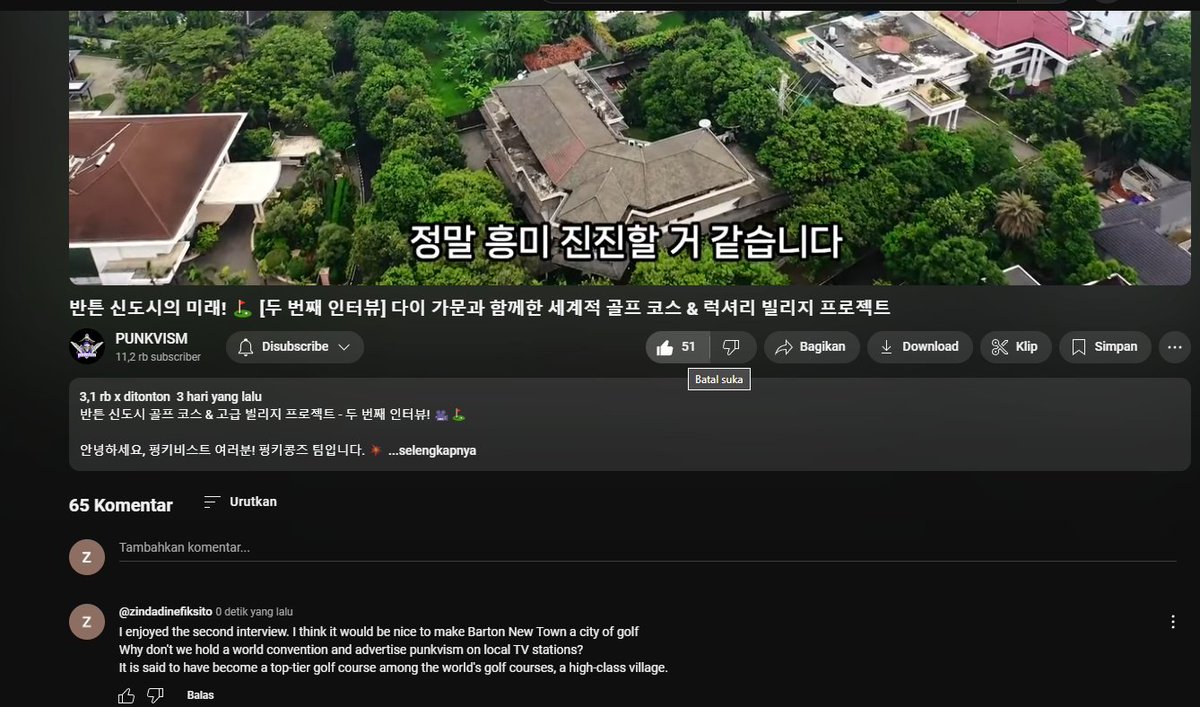
Task: Open the Urutkan sort comments menu
Action: click(x=240, y=502)
